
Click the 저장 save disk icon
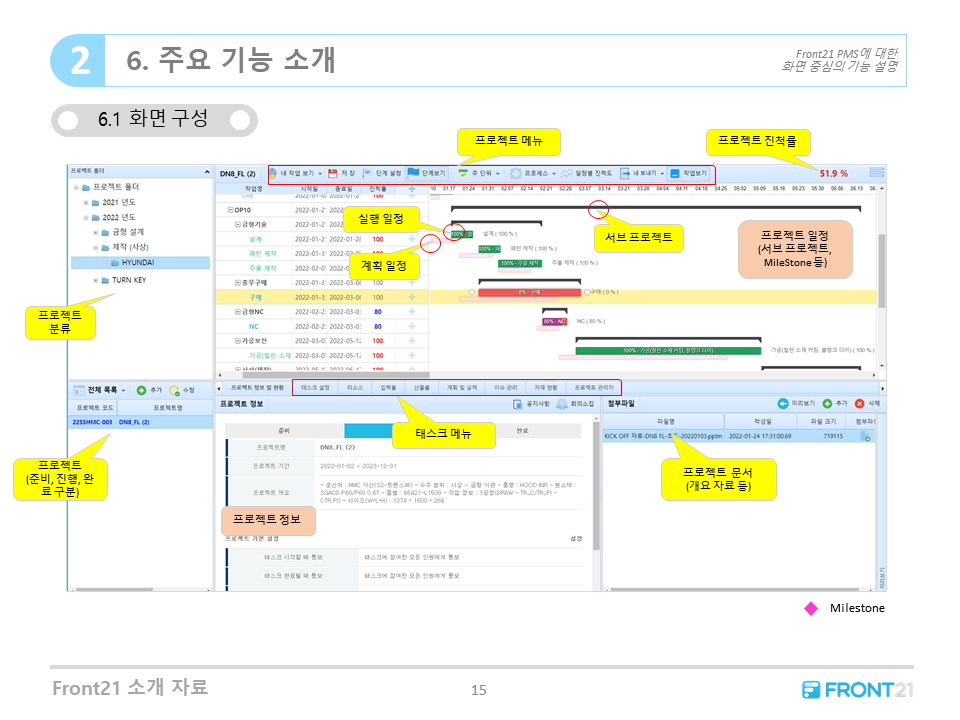pos(332,173)
